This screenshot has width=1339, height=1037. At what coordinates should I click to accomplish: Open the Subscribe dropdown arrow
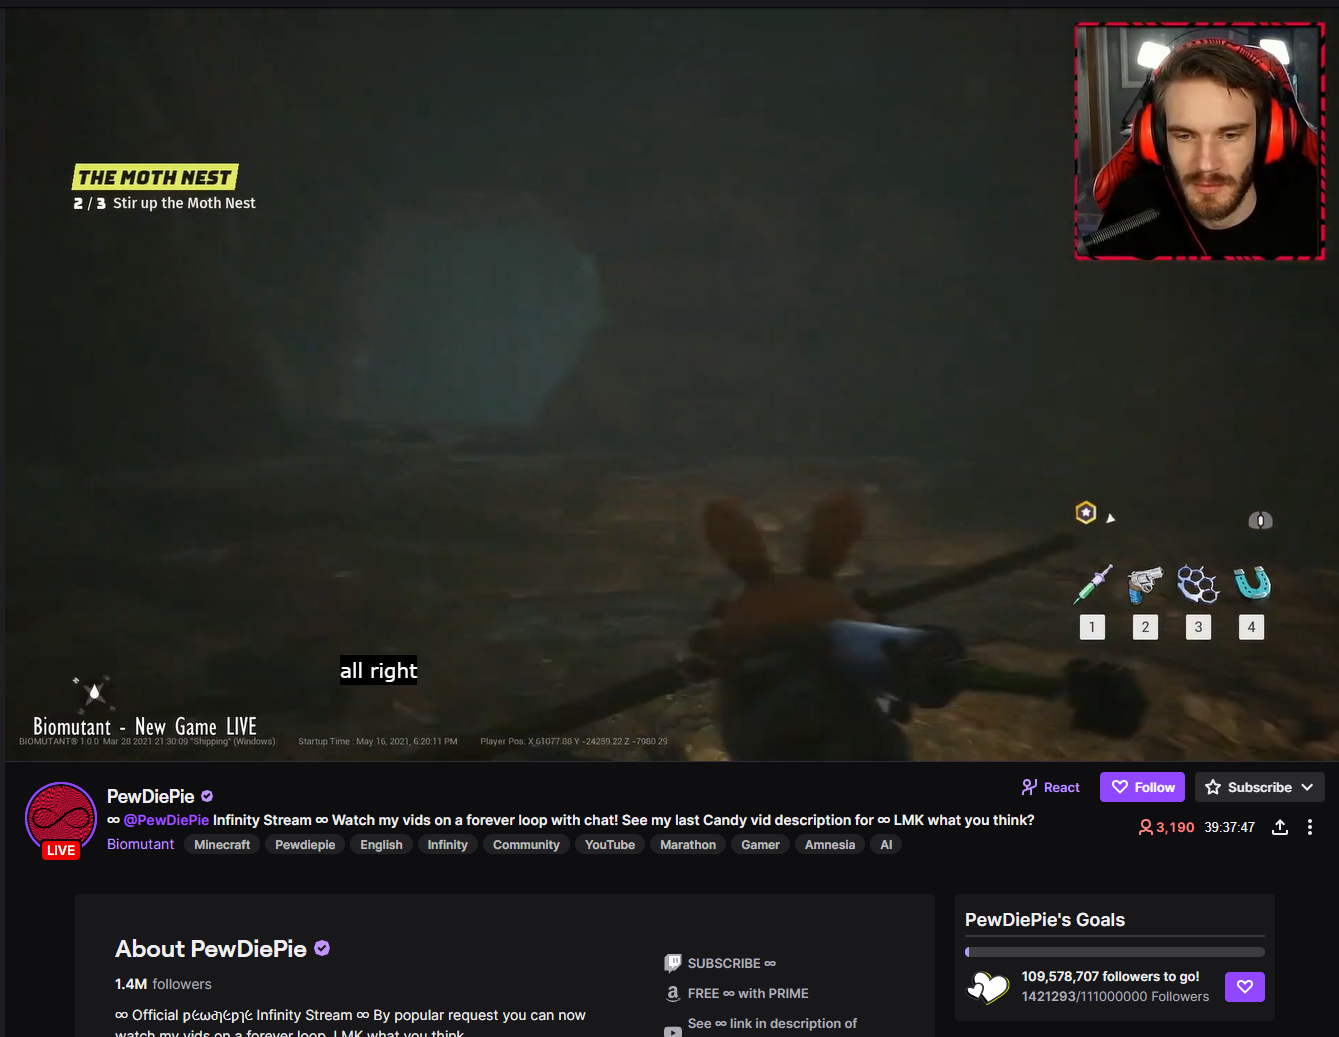coord(1307,787)
